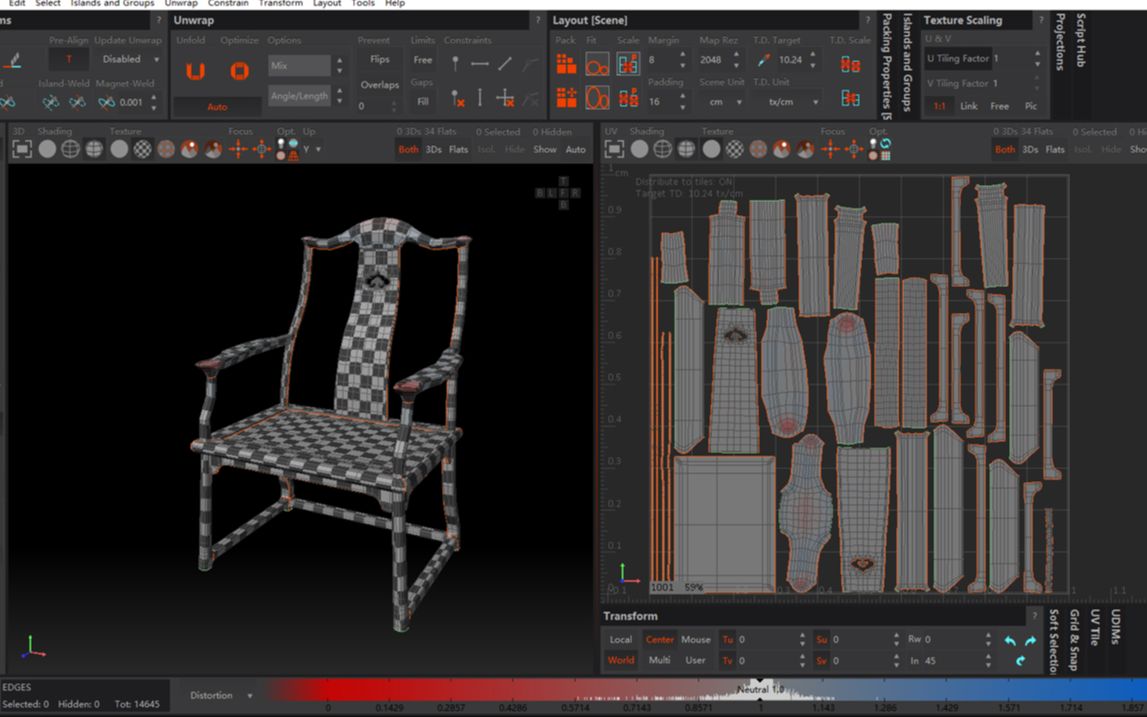The width and height of the screenshot is (1147, 717).
Task: Open the Constrain menu
Action: (x=228, y=3)
